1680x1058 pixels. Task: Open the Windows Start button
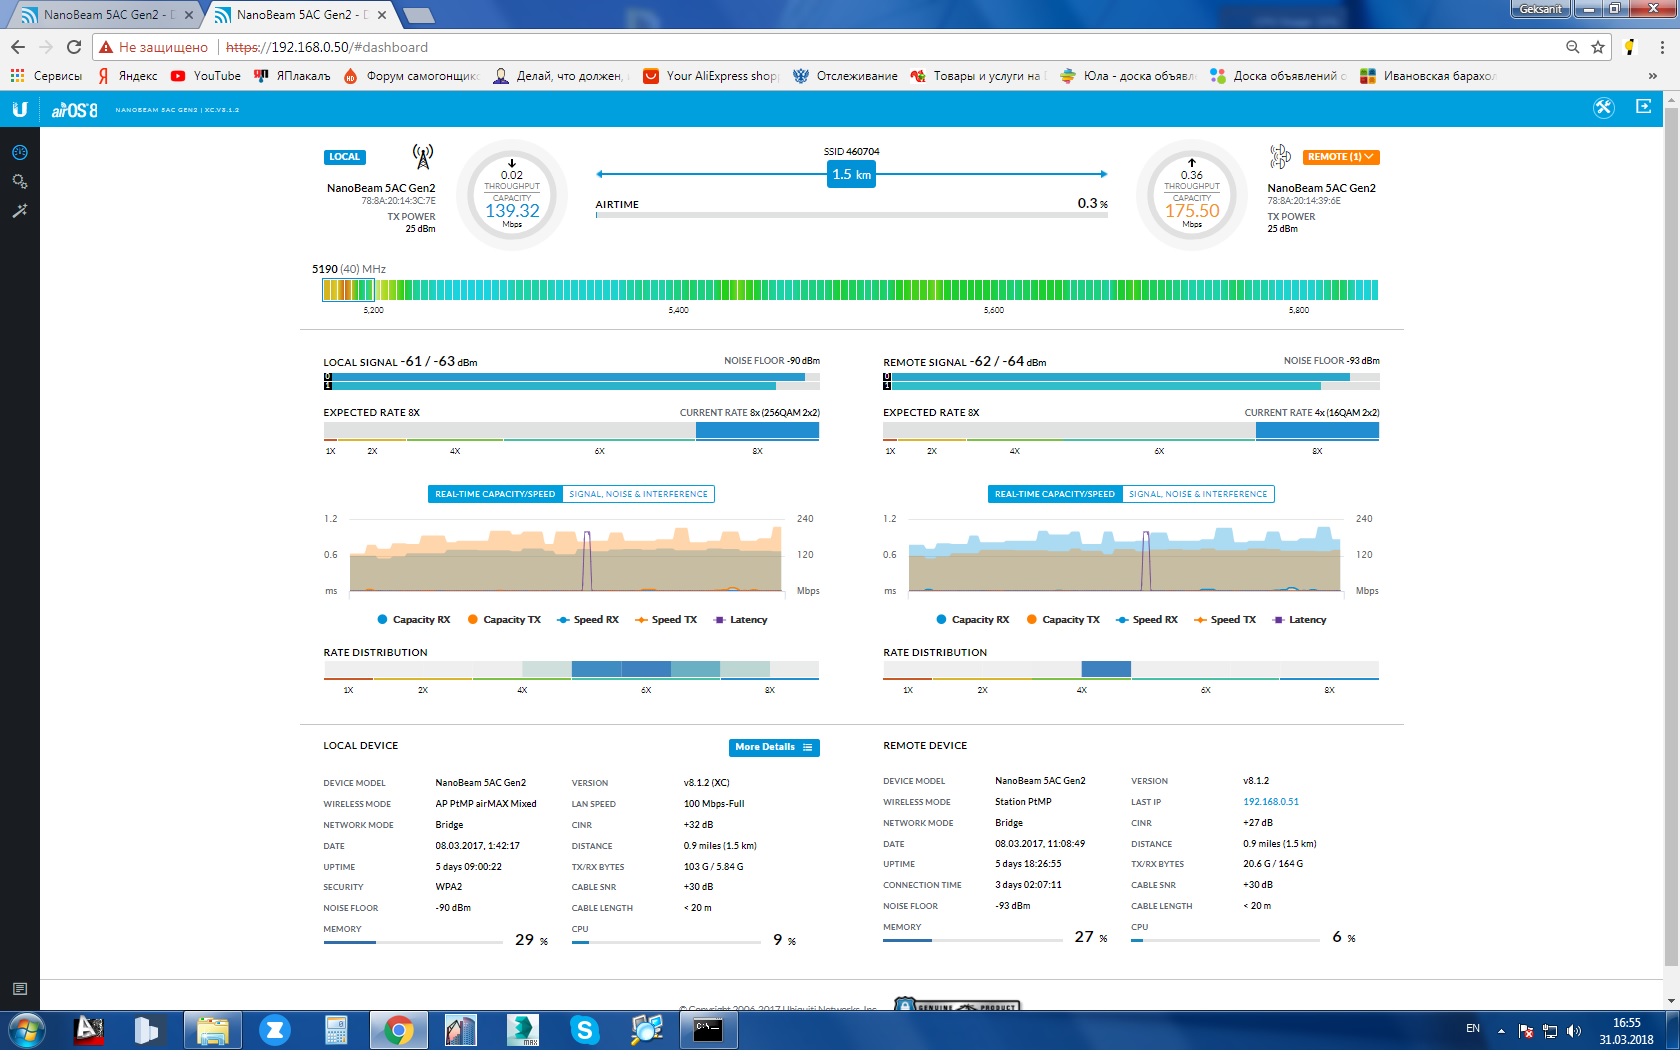pos(26,1030)
